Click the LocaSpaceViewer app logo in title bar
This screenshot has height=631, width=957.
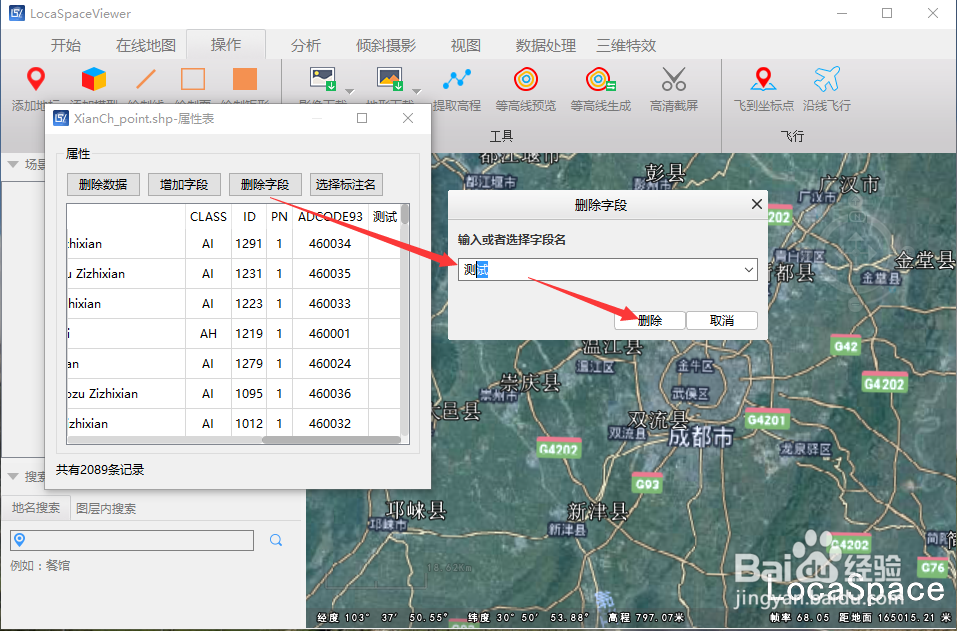[x=16, y=13]
